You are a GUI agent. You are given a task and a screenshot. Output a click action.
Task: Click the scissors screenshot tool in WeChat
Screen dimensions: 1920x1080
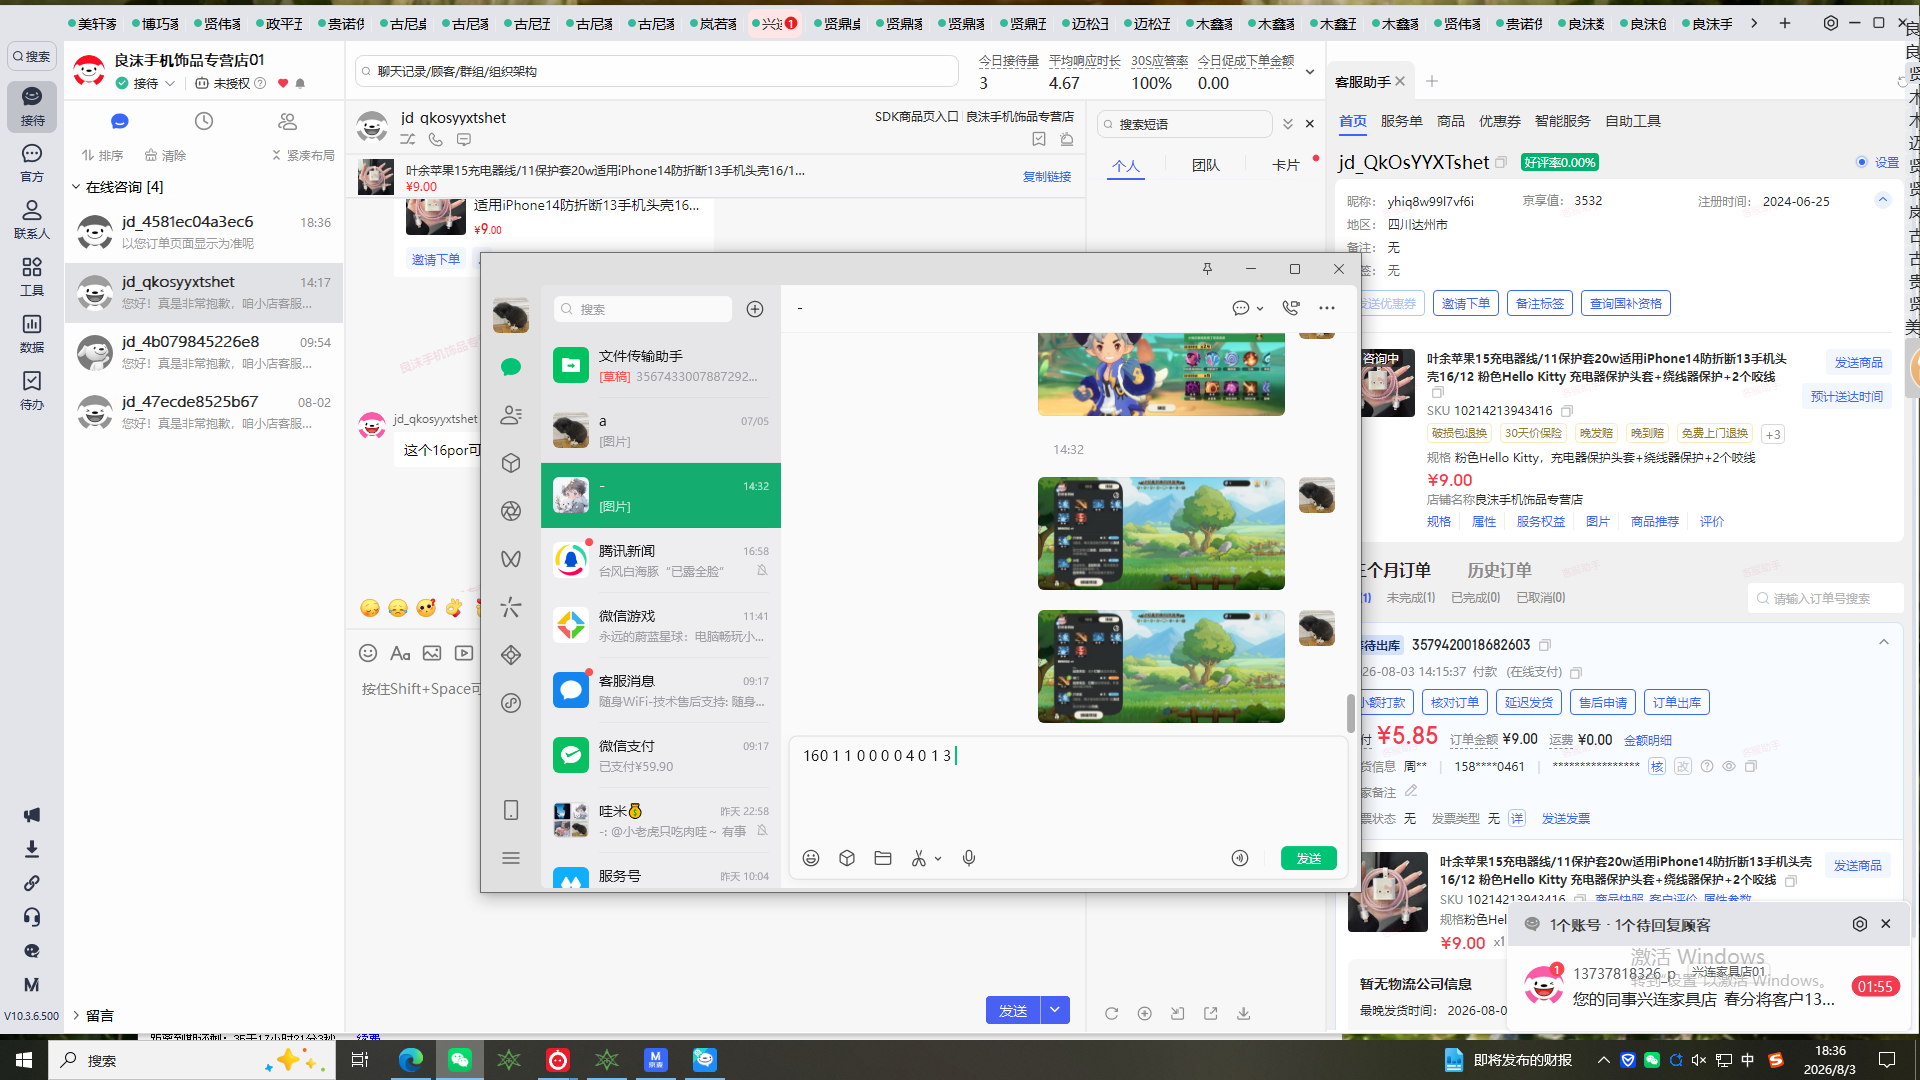coord(918,858)
